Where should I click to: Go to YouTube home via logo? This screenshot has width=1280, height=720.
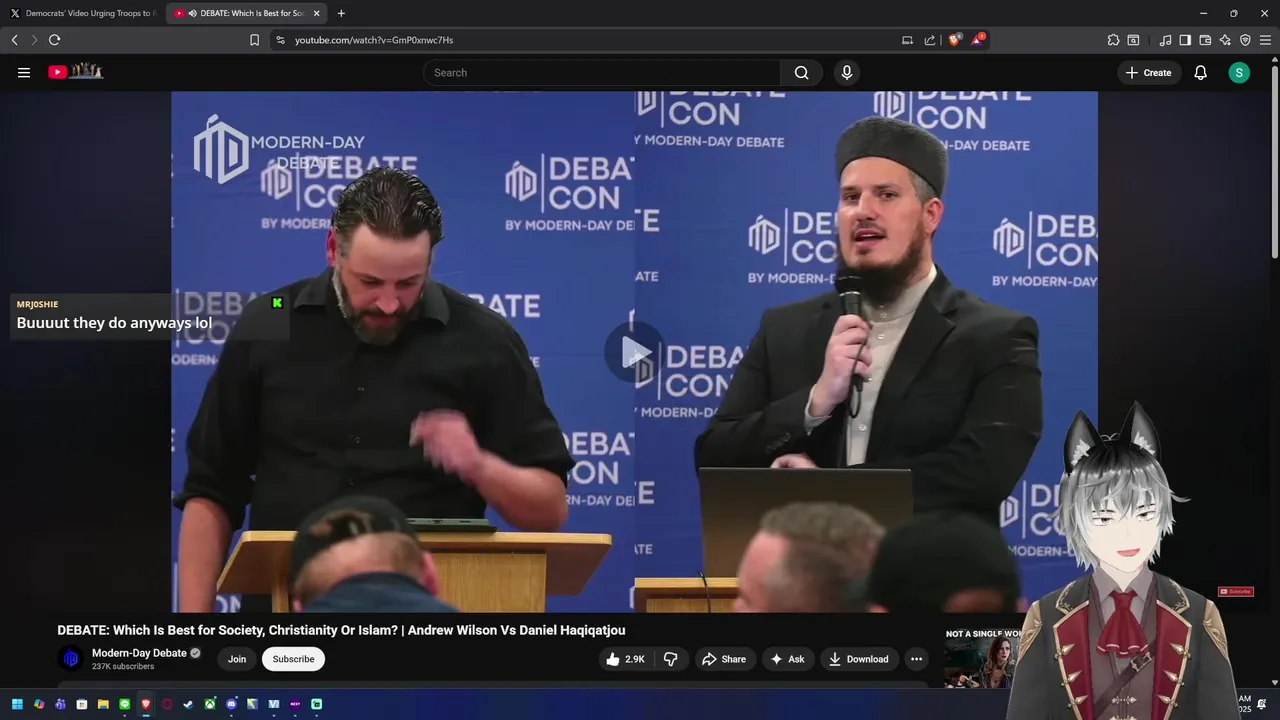[75, 71]
